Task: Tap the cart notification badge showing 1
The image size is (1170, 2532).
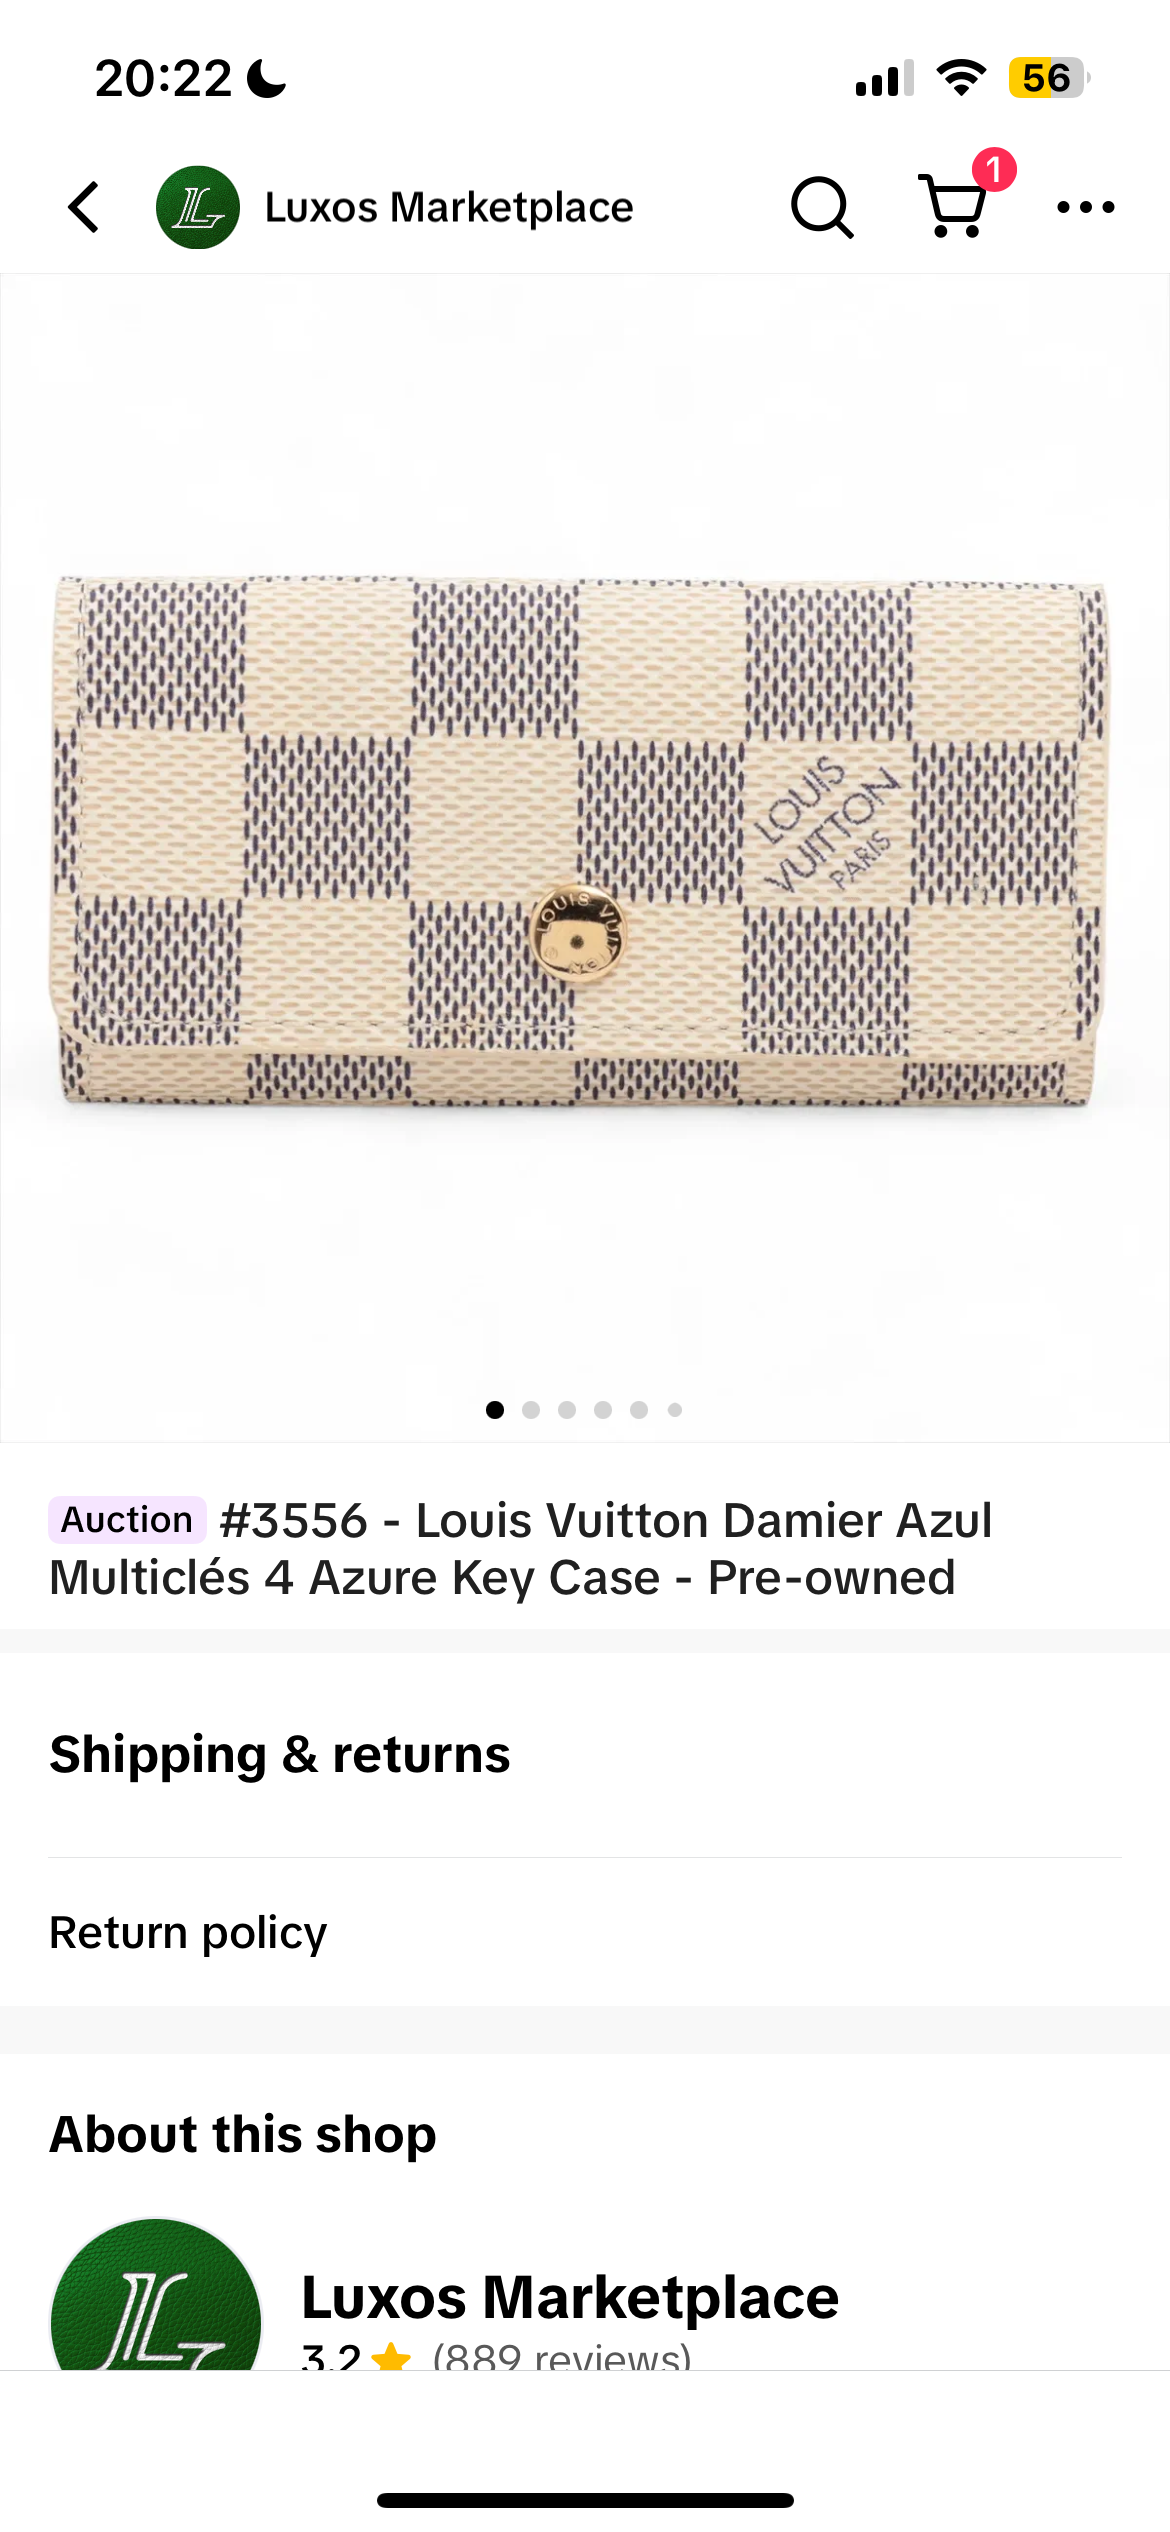Action: tap(994, 170)
